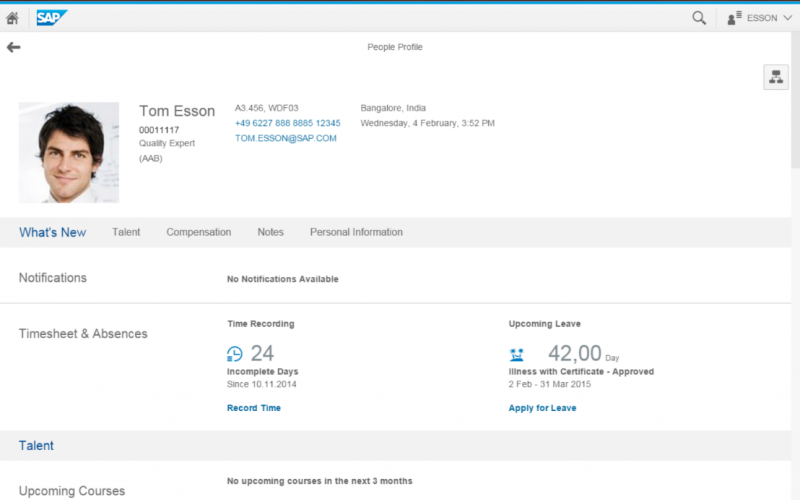Click the Tom Esson name heading

[177, 111]
